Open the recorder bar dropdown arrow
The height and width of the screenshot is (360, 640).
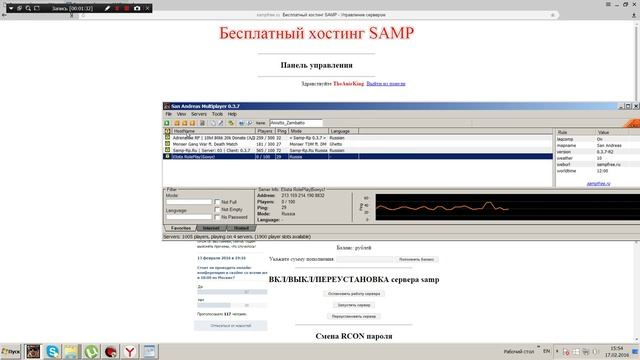pyautogui.click(x=11, y=8)
